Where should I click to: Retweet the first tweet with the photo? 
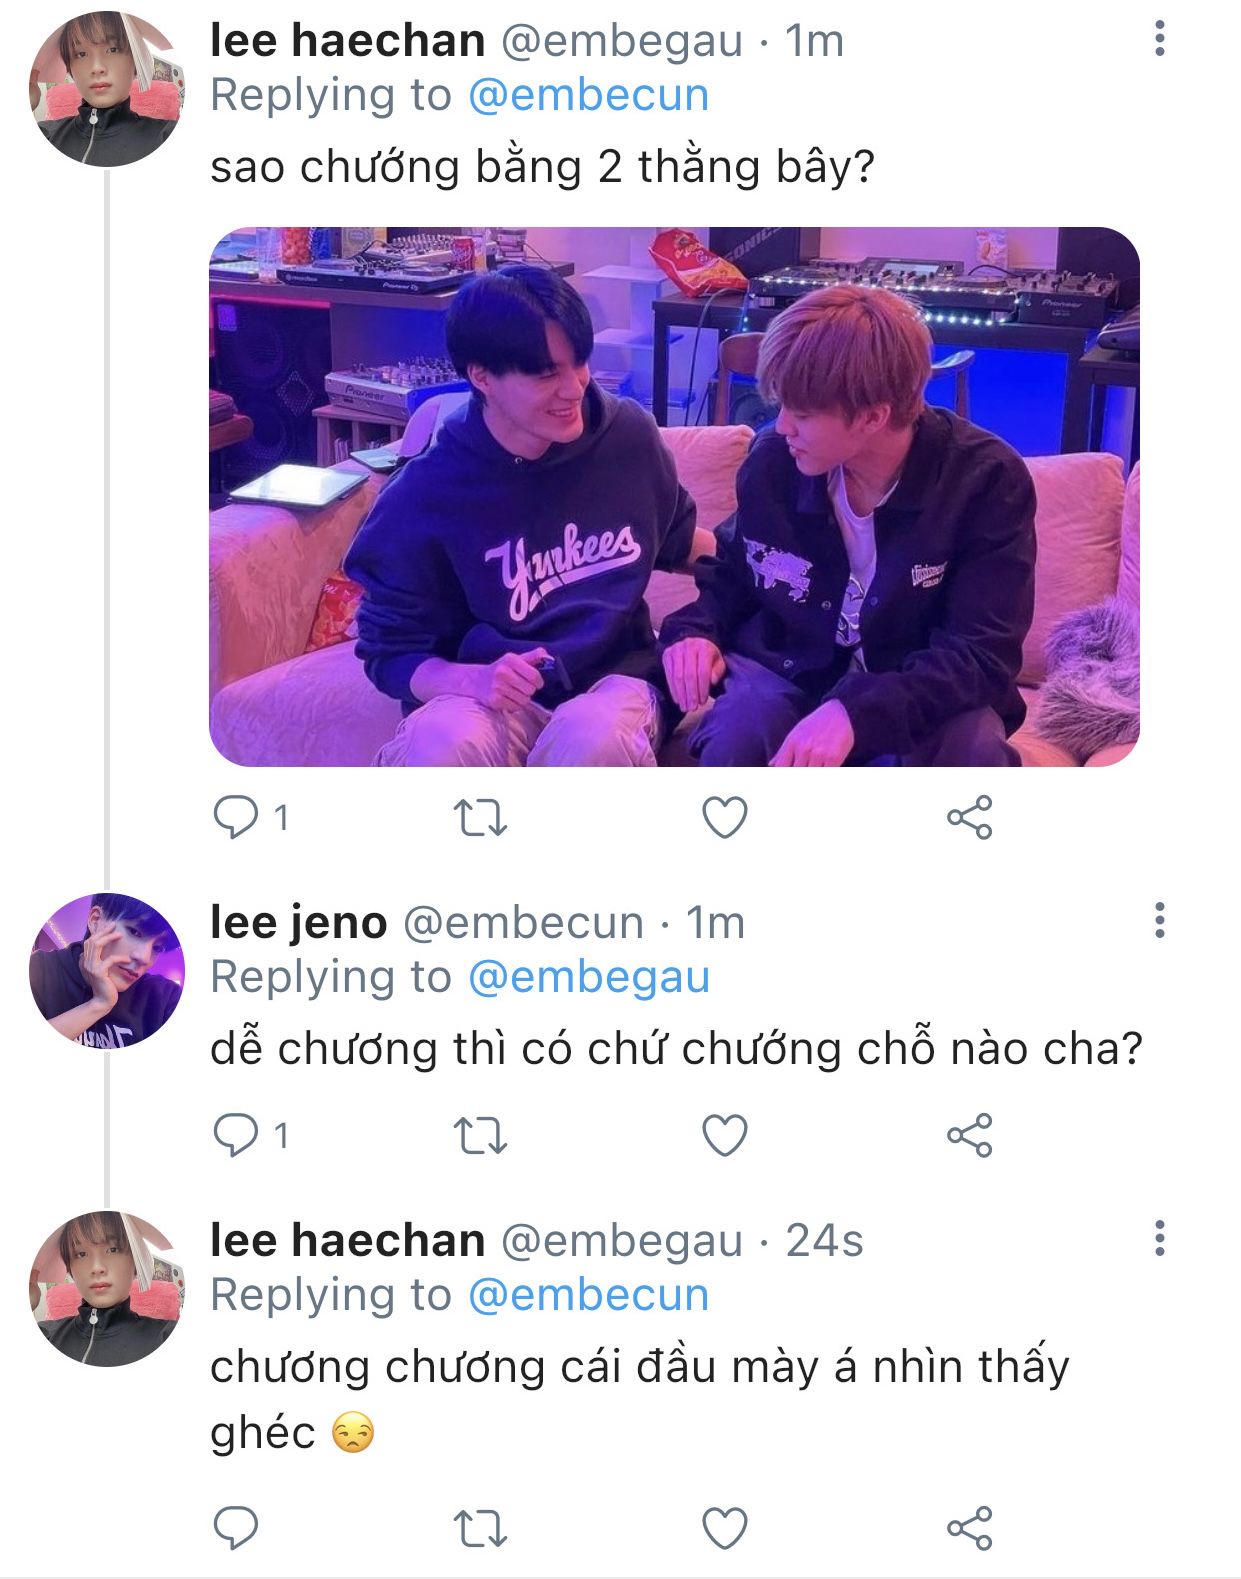click(481, 818)
